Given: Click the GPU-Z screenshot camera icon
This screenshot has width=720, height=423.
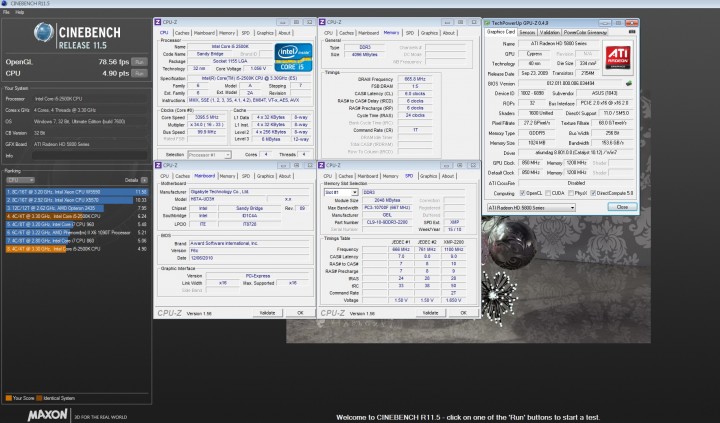Looking at the screenshot, I should (632, 32).
